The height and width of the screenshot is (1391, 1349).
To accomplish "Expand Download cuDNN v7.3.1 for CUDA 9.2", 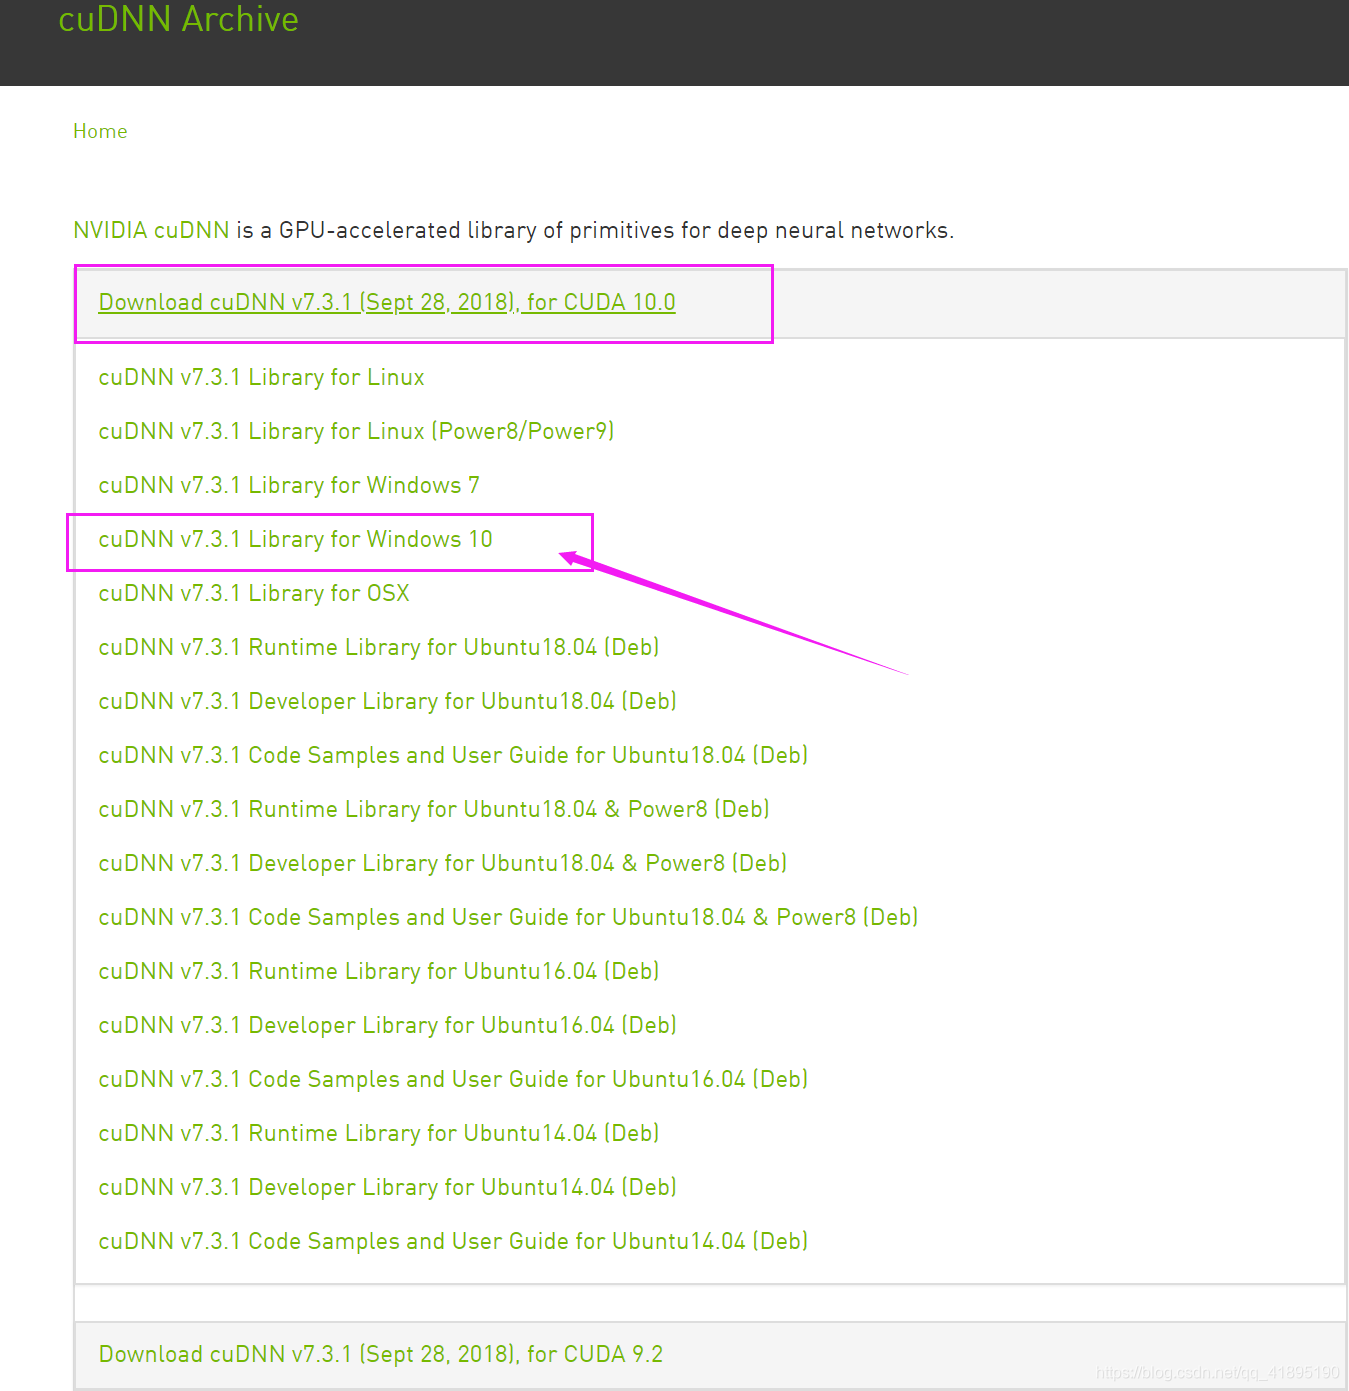I will (381, 1354).
